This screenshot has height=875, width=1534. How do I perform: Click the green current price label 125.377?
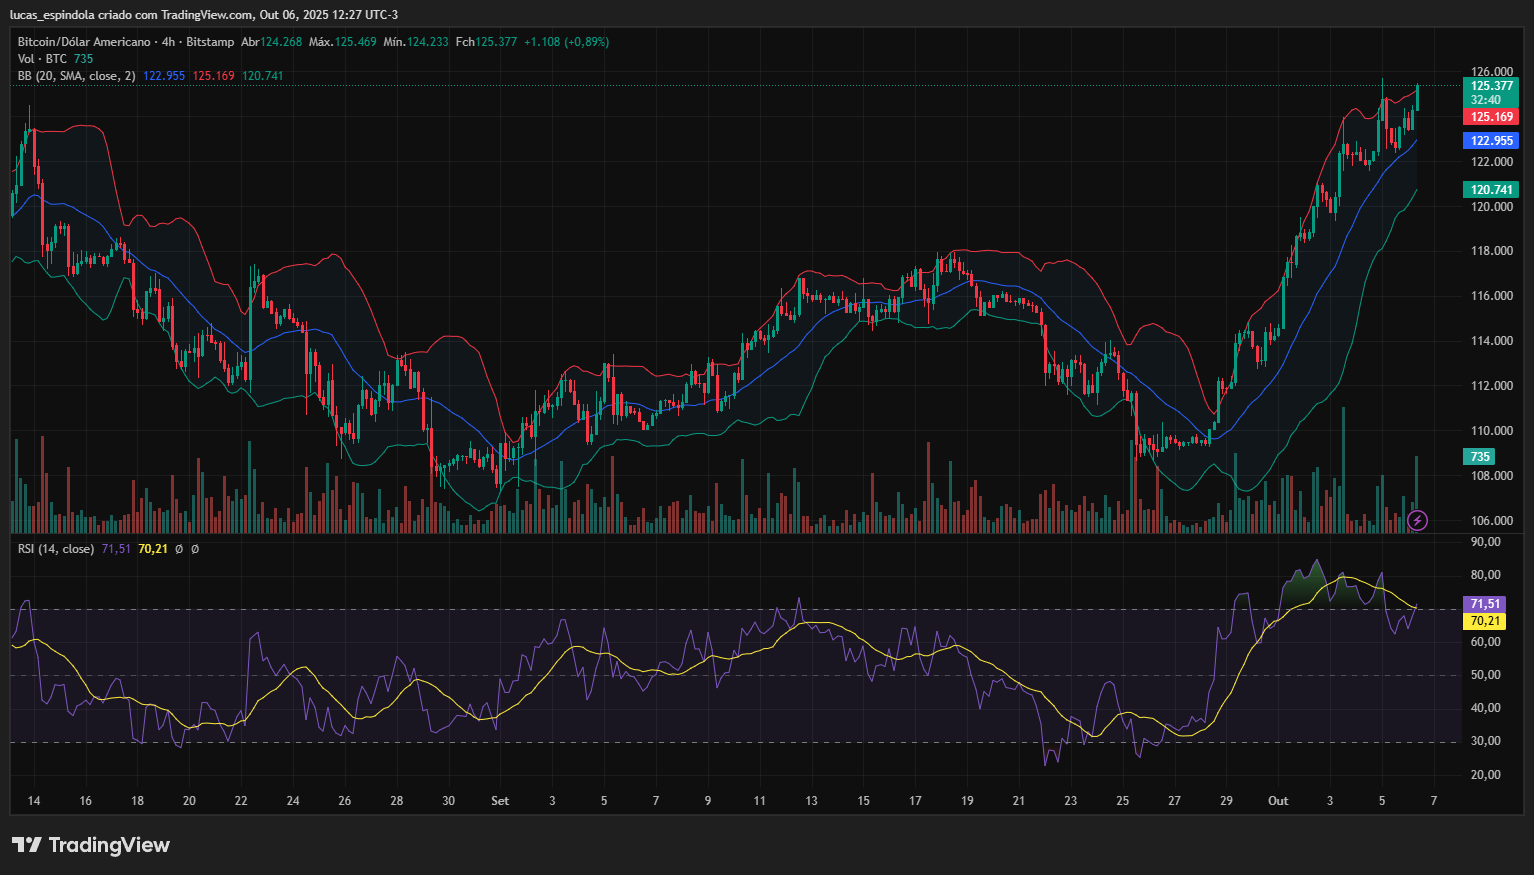tap(1490, 86)
